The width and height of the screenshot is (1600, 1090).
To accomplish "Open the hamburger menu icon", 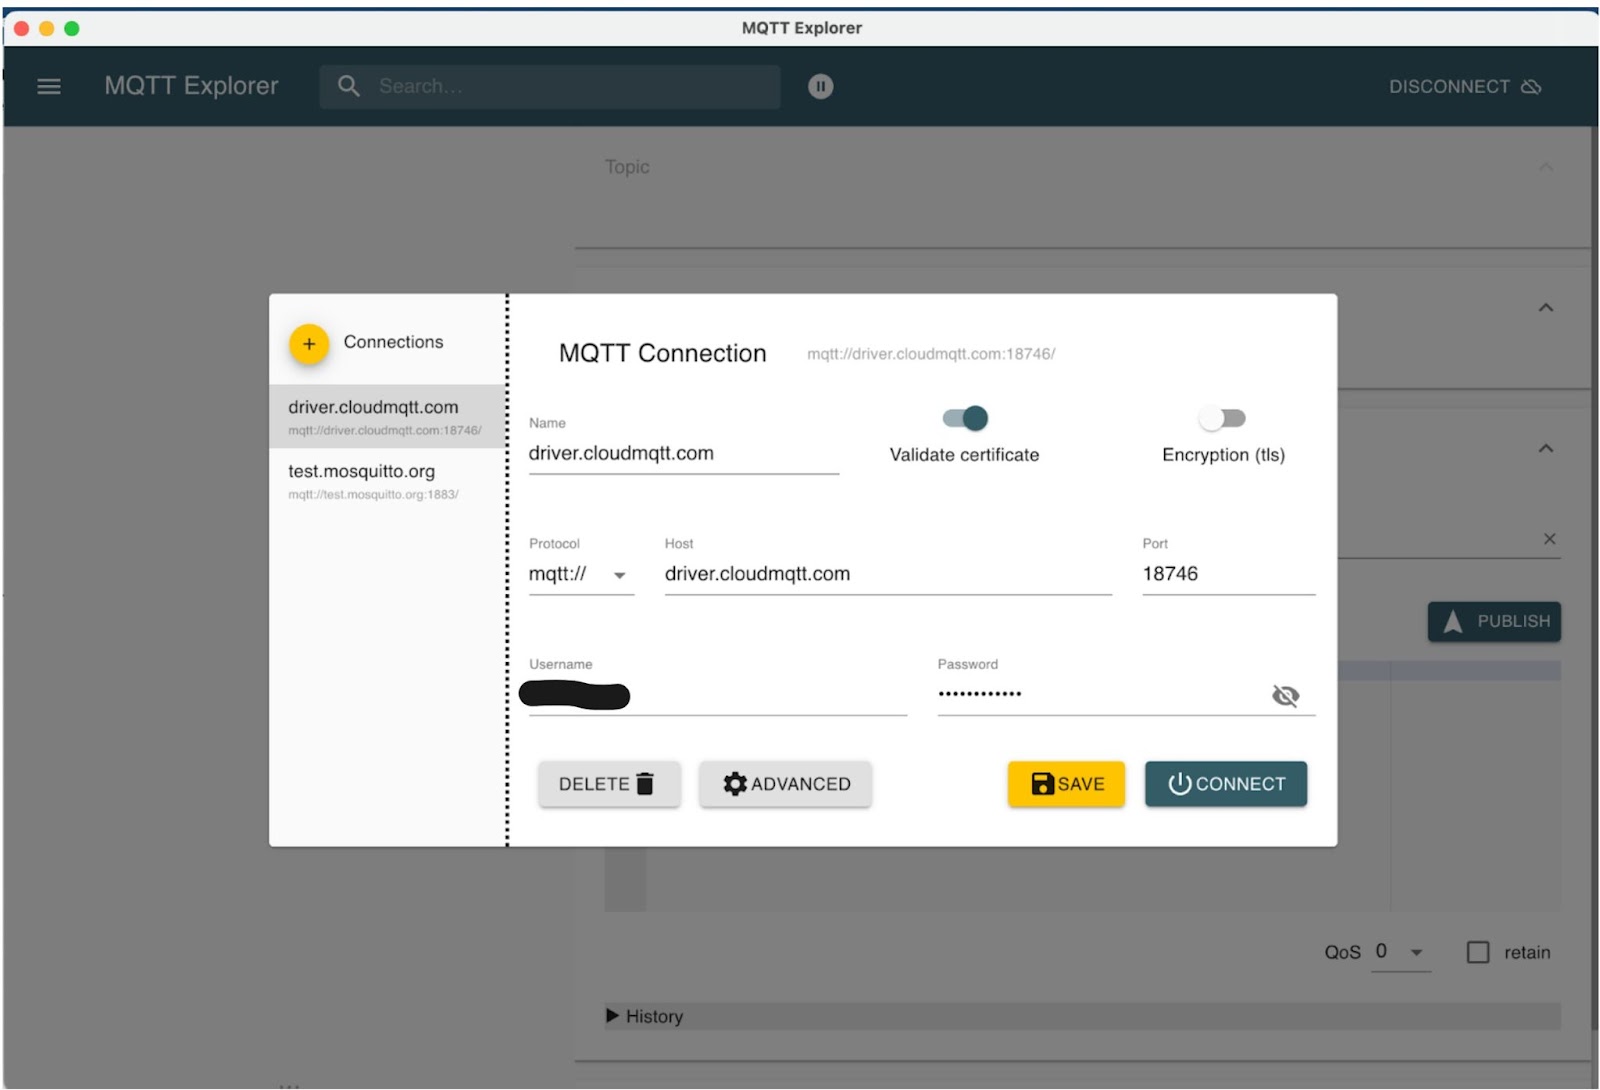I will click(x=49, y=87).
